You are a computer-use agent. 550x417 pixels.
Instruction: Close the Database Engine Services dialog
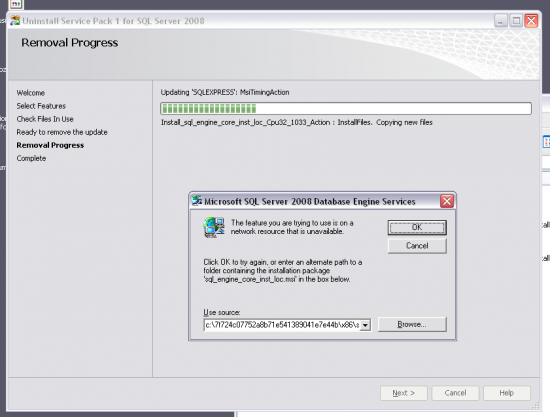(447, 201)
